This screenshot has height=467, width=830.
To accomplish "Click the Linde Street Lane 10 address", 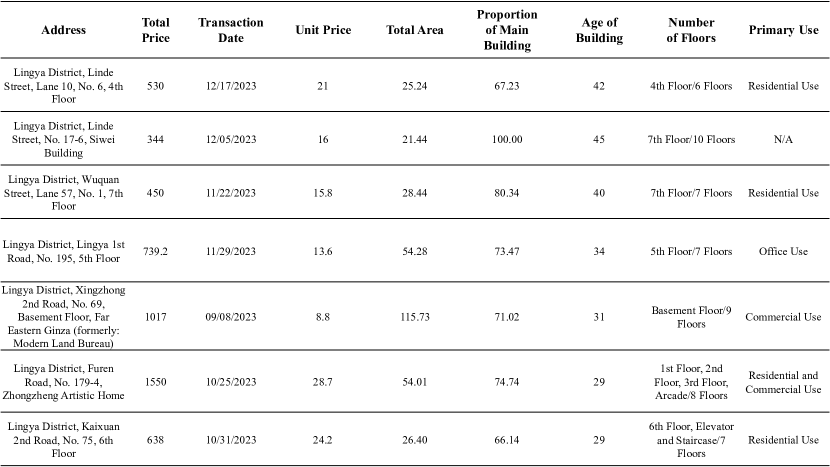I will (63, 86).
